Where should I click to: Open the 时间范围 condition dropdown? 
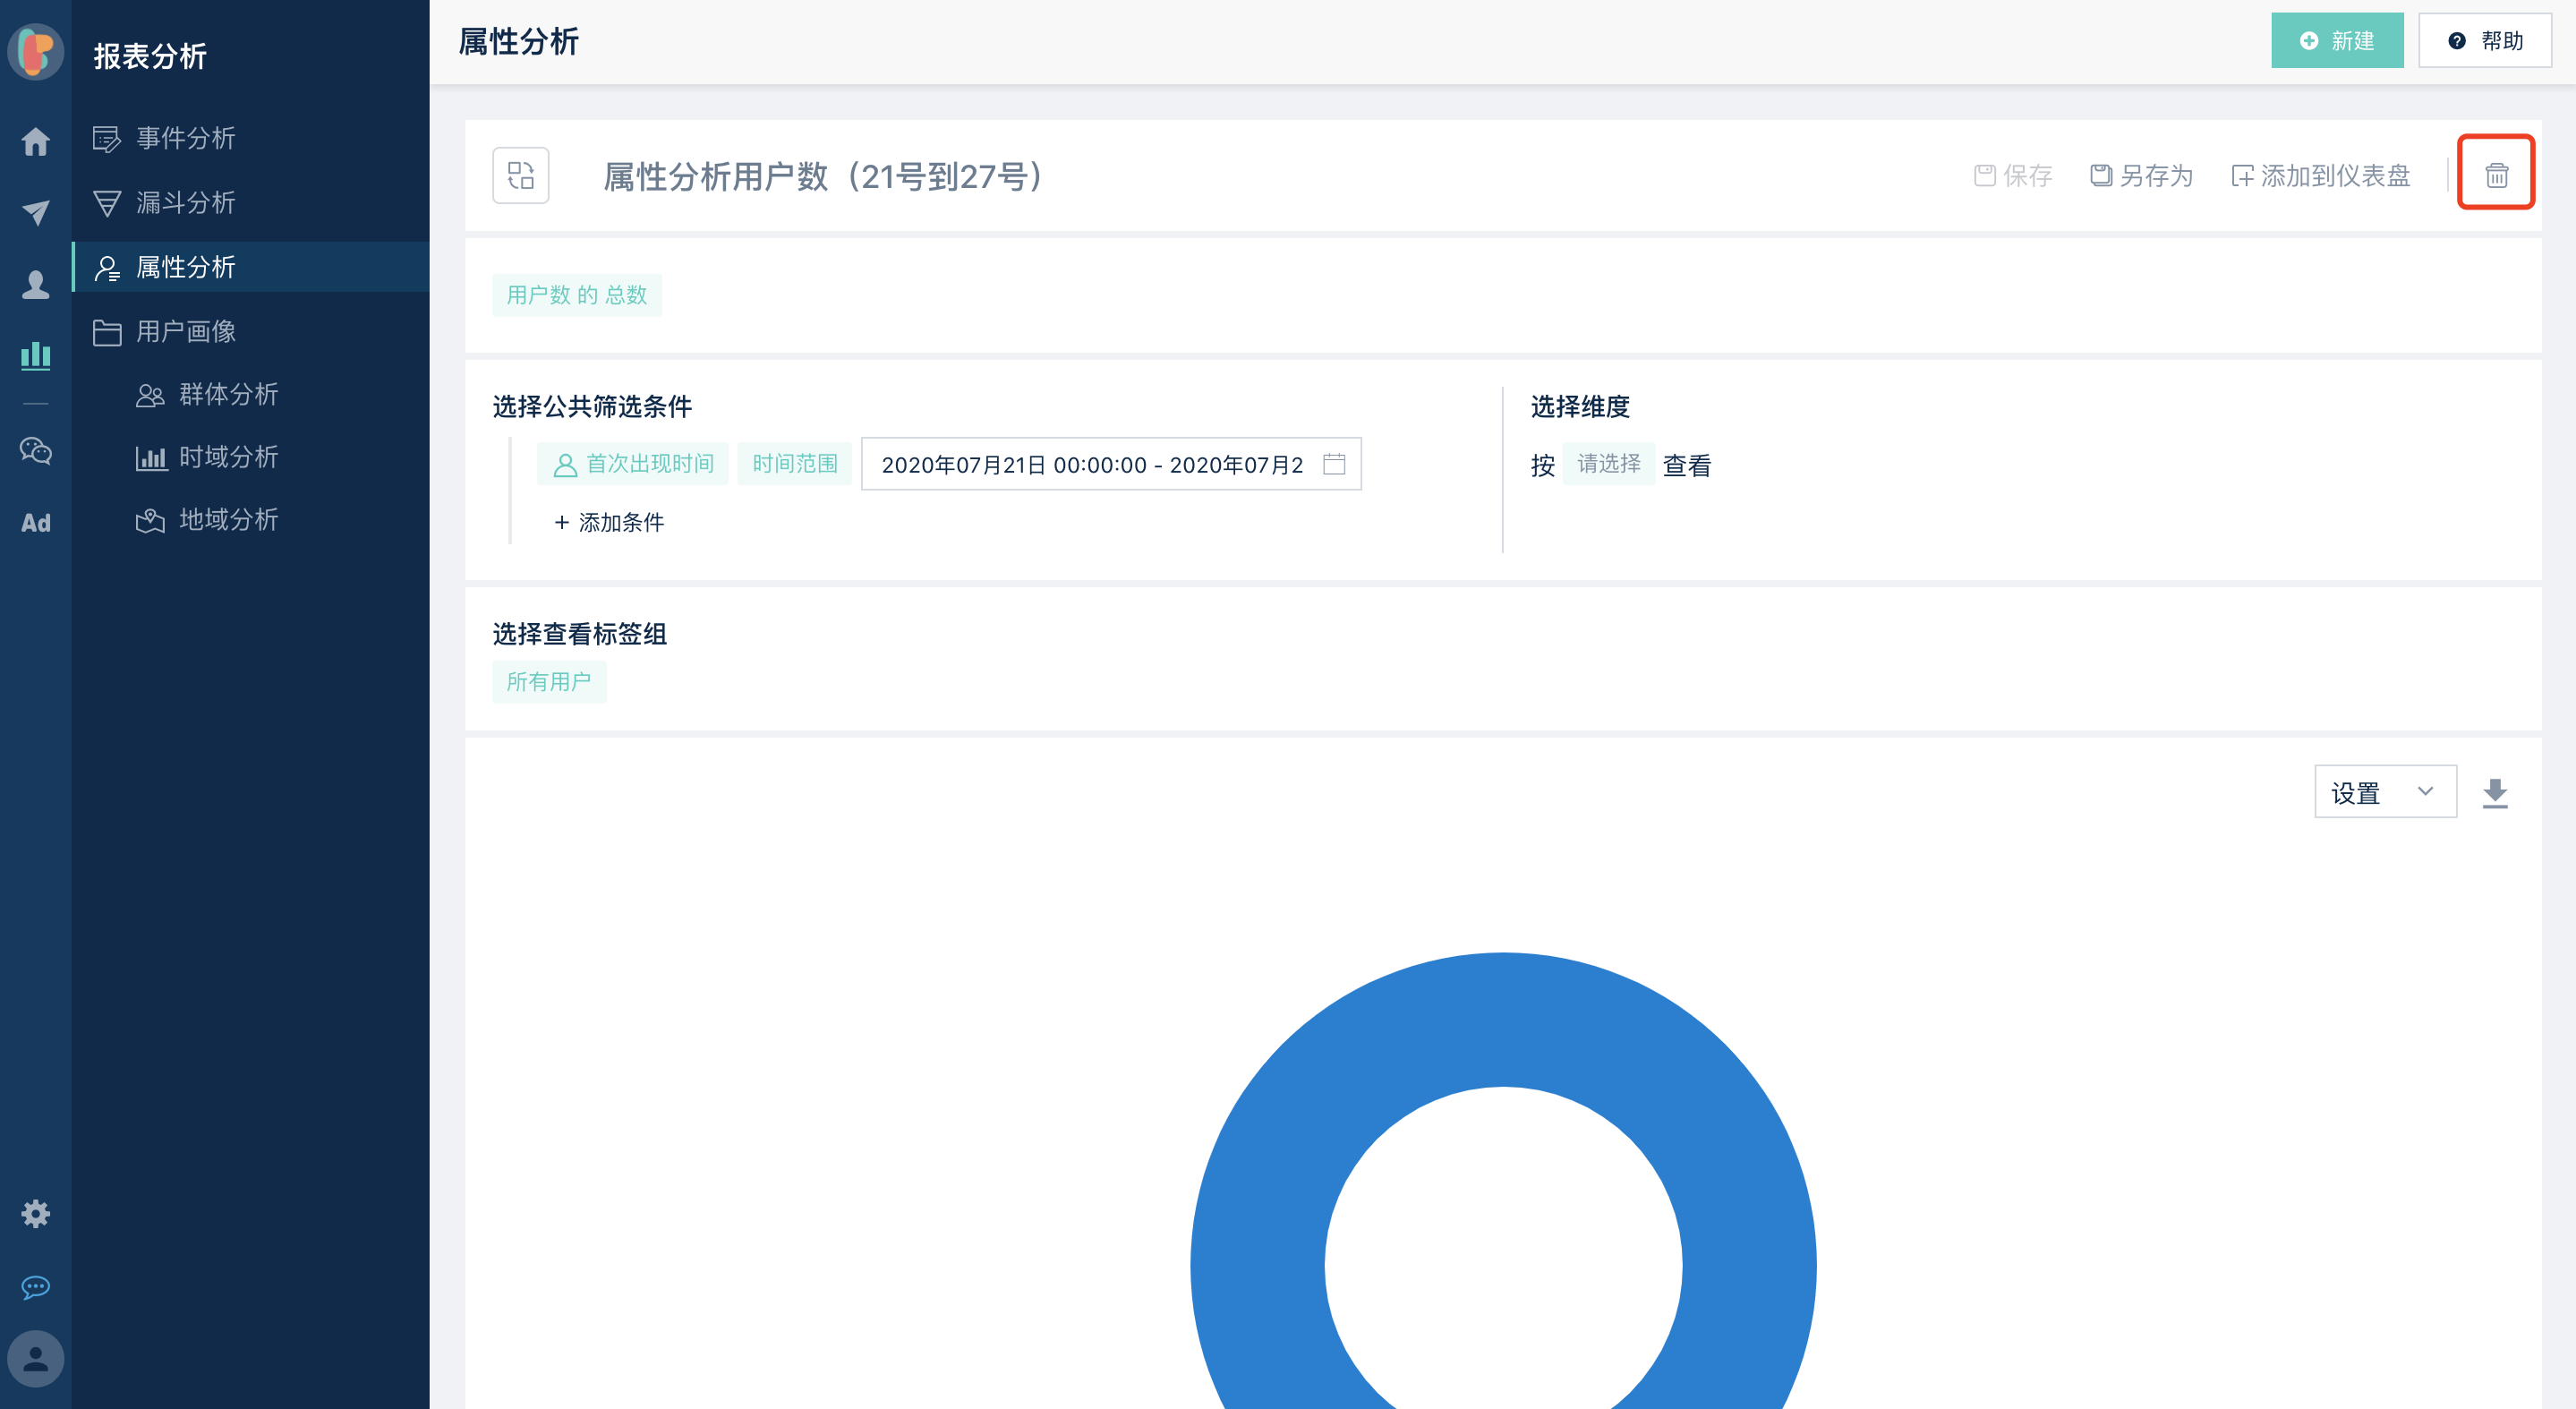[794, 464]
